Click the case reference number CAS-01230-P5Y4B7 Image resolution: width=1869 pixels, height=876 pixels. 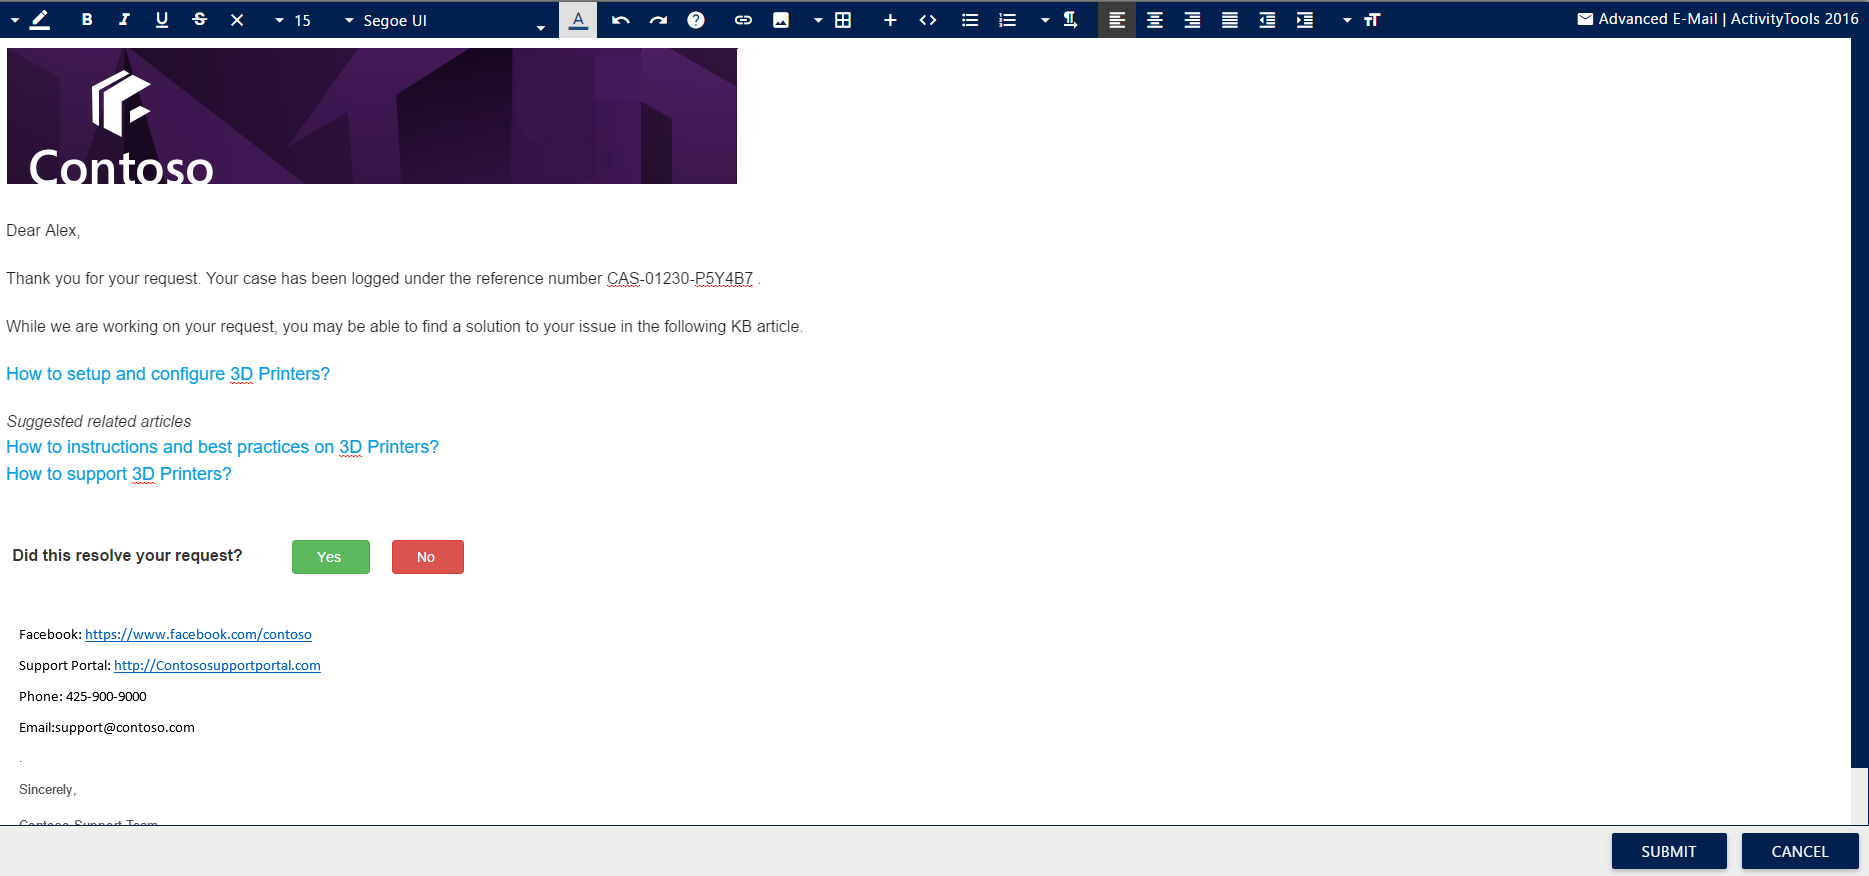680,279
